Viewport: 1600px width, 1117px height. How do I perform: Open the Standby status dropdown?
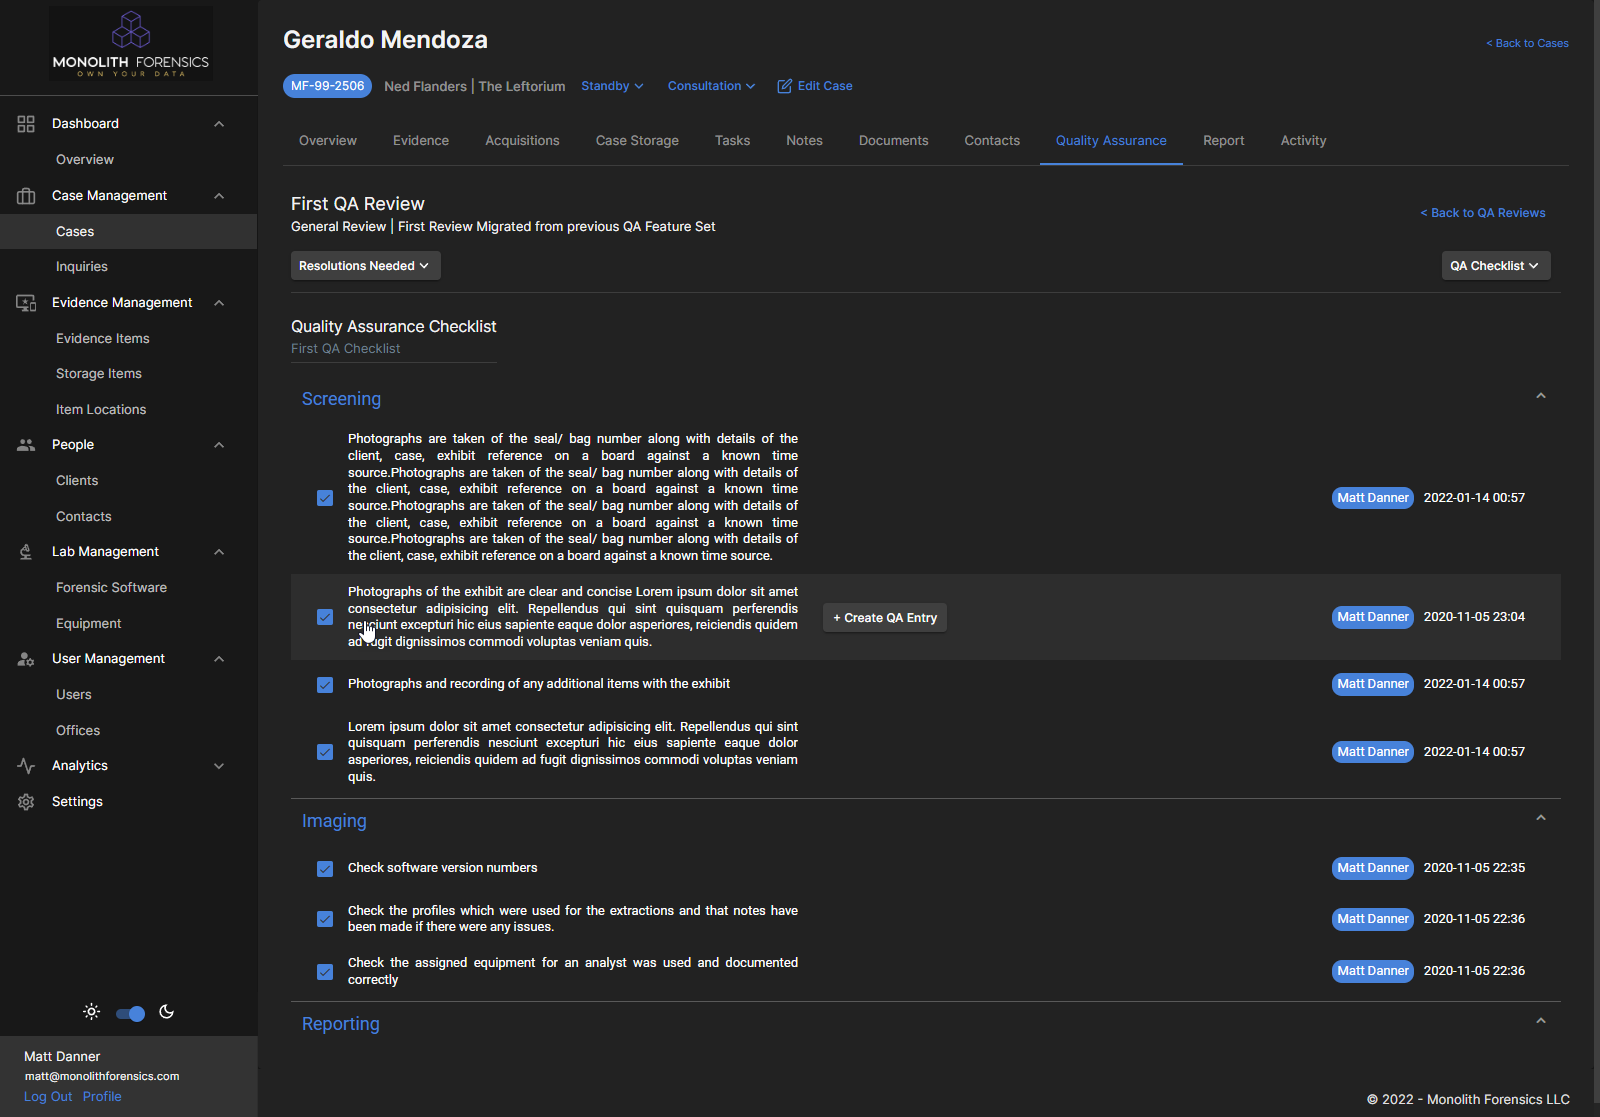tap(611, 86)
